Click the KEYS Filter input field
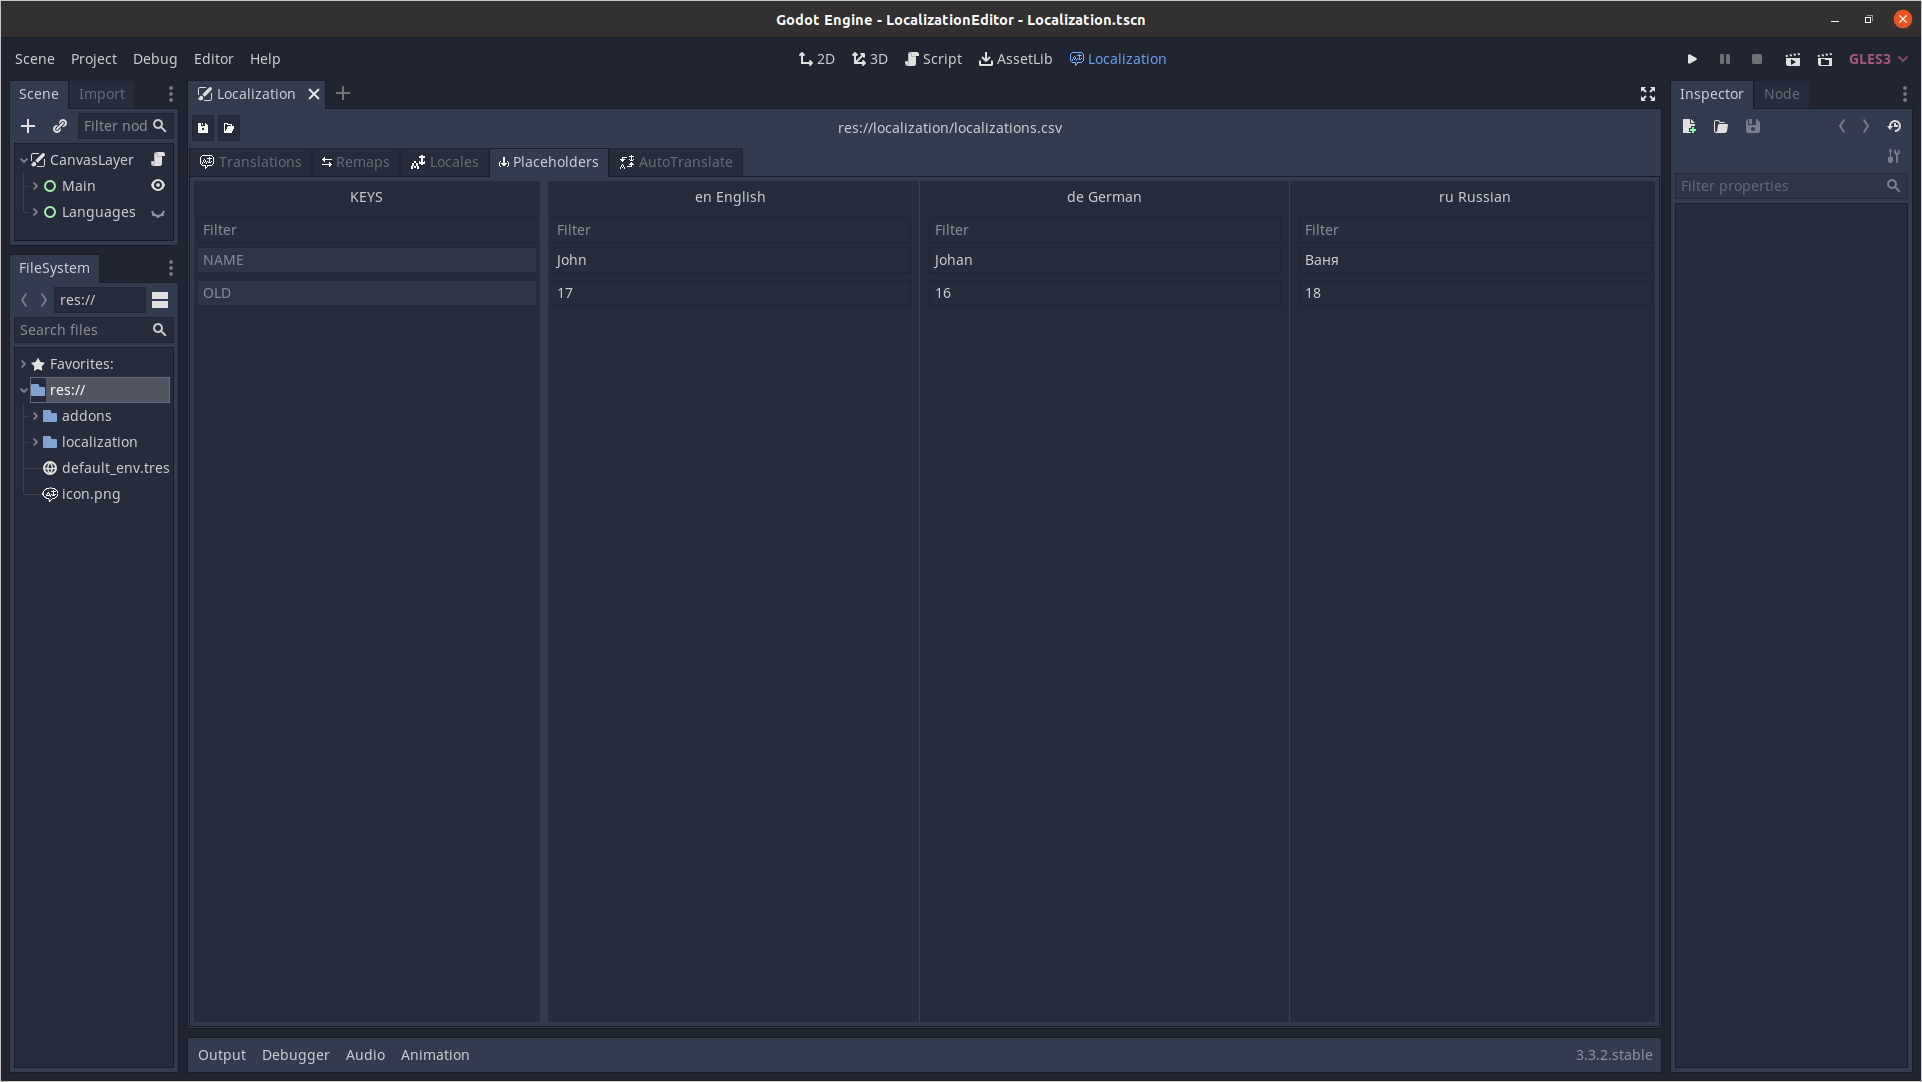 366,230
